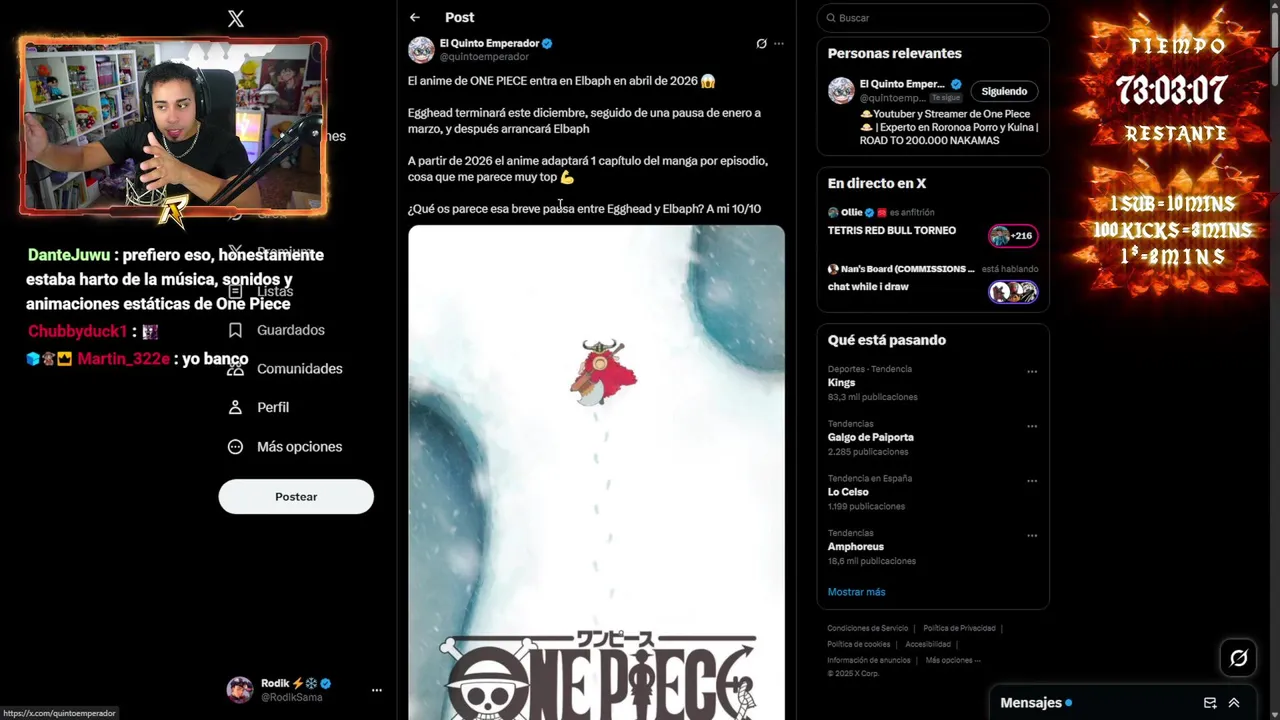This screenshot has width=1280, height=720.
Task: Expand the Mensajes panel with double chevron
Action: pyautogui.click(x=1234, y=703)
